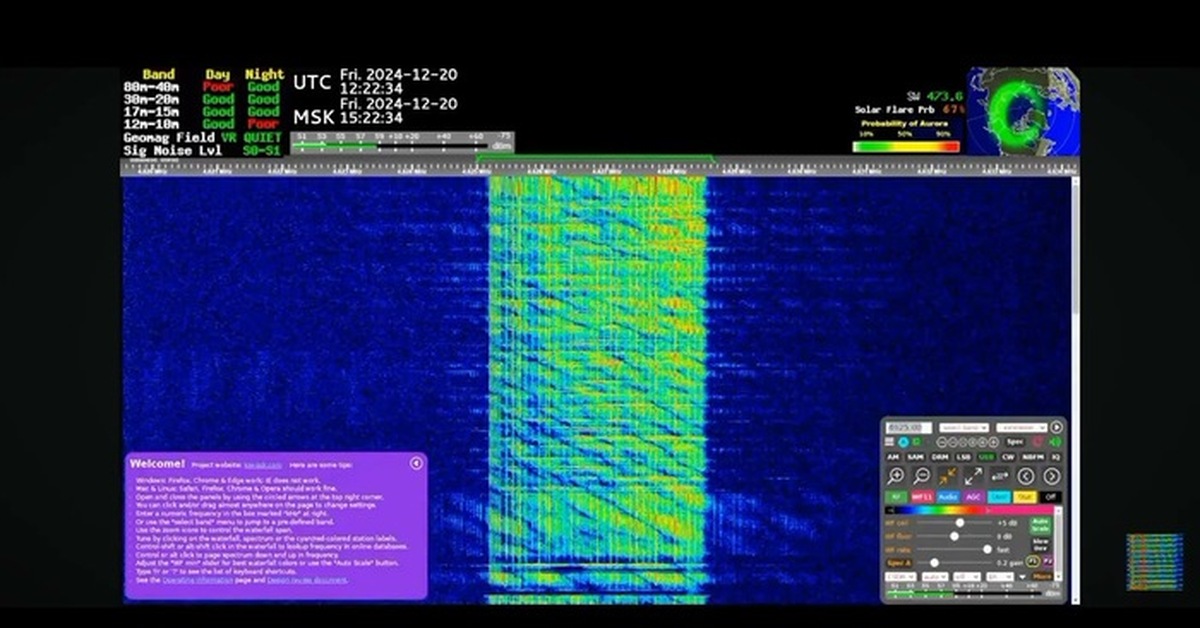Click the frequency entry input box
Screen dimensions: 1200x628
[x=909, y=427]
